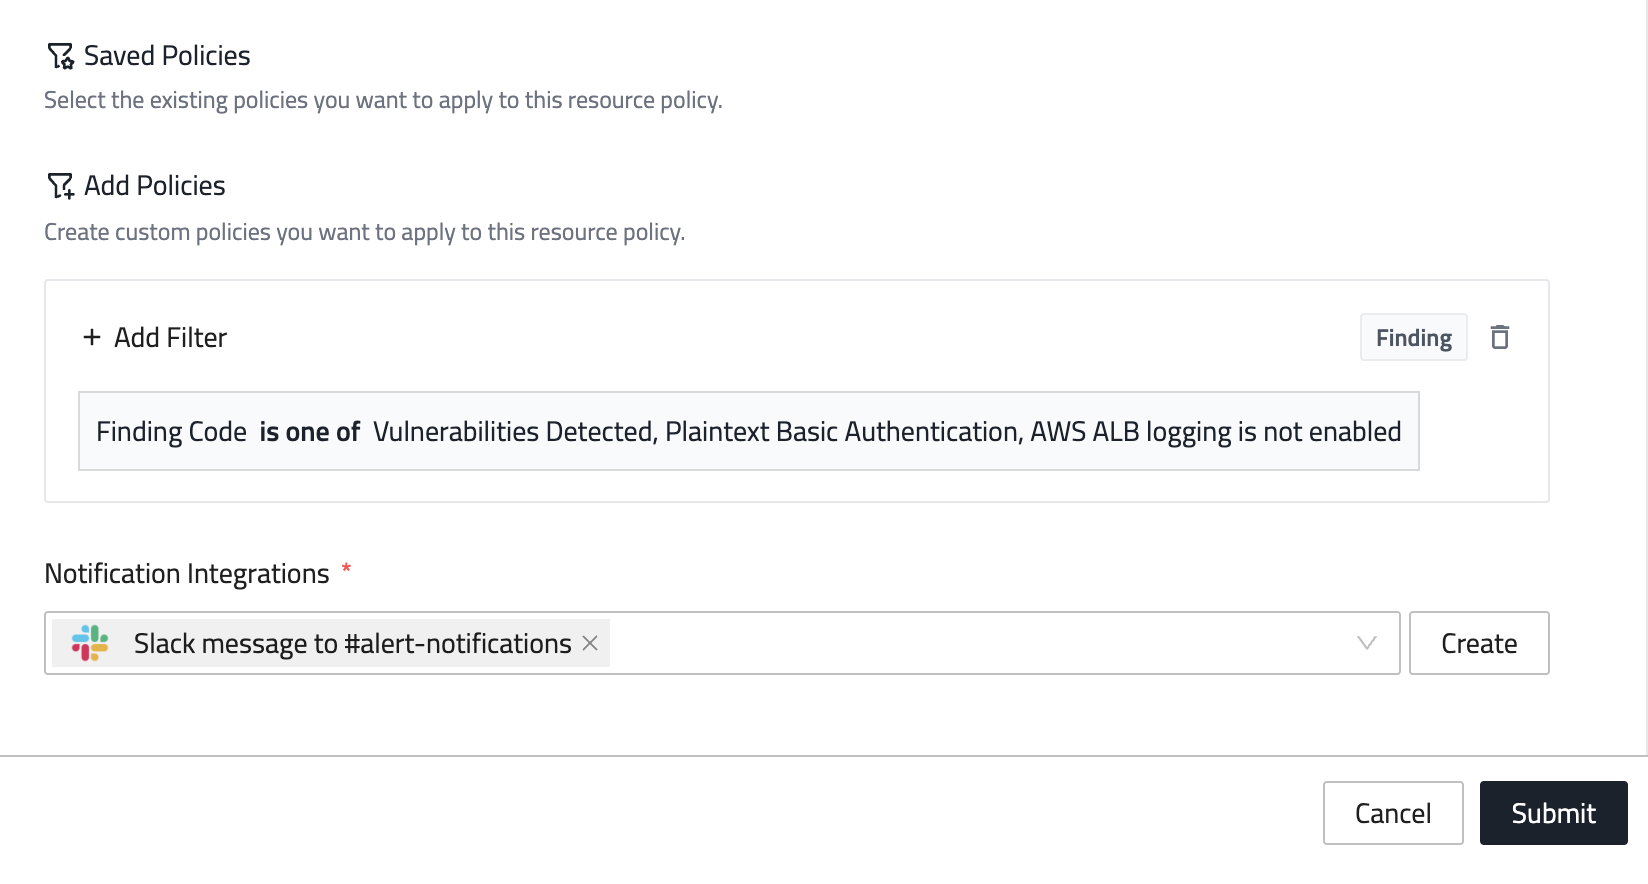Click "AWS ALB logging is not enabled" value
Screen dimensions: 1648x884
pos(1215,432)
